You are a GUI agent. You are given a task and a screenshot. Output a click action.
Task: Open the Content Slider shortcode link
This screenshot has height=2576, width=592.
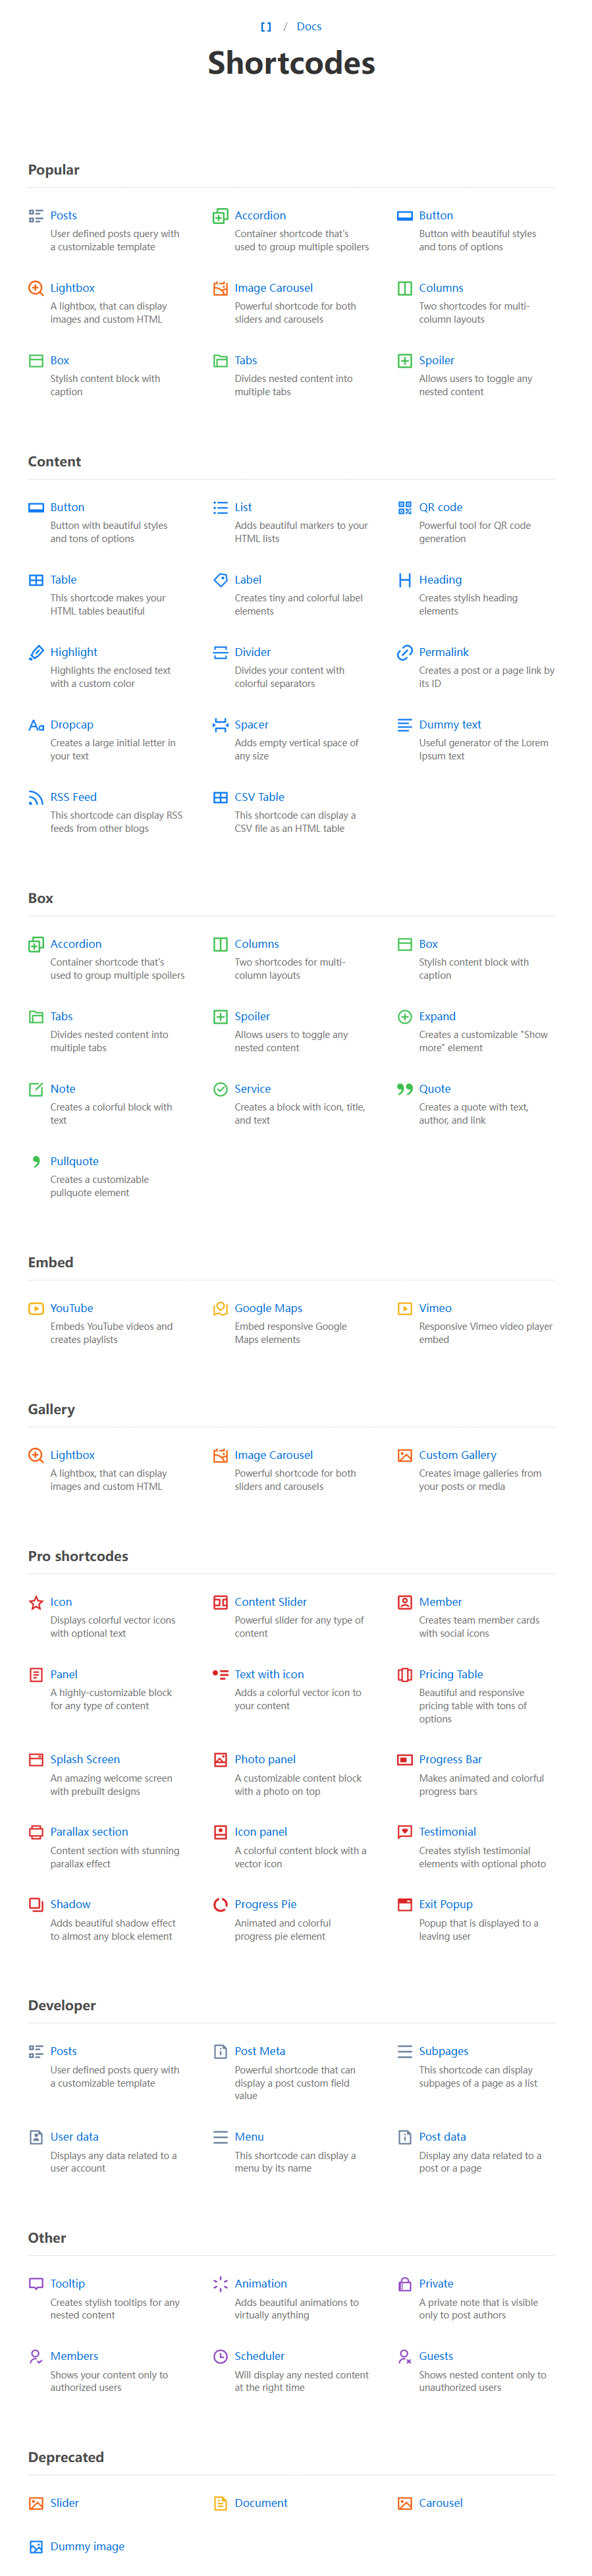pos(271,1602)
